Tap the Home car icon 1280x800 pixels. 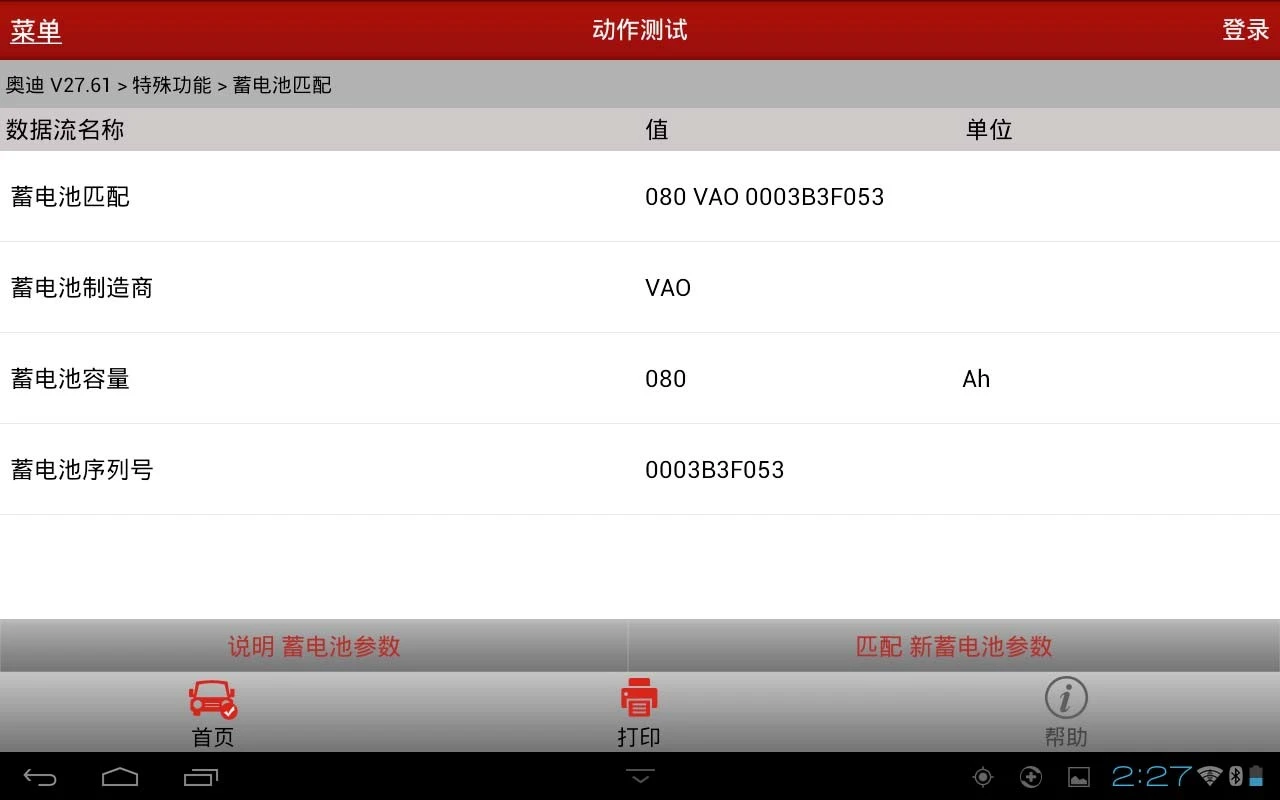[x=213, y=699]
